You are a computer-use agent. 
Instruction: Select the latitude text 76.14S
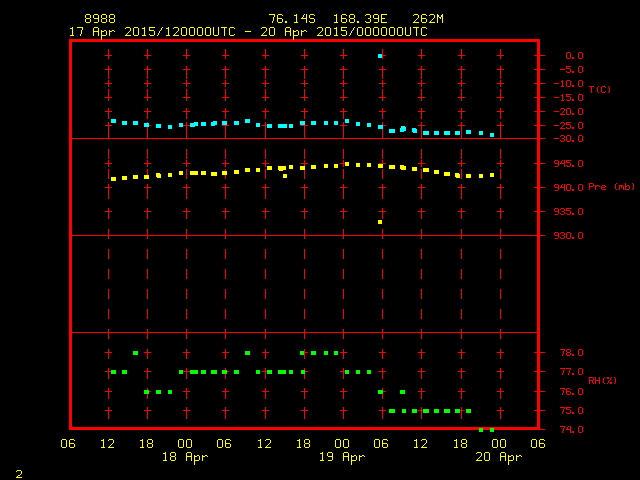[289, 19]
